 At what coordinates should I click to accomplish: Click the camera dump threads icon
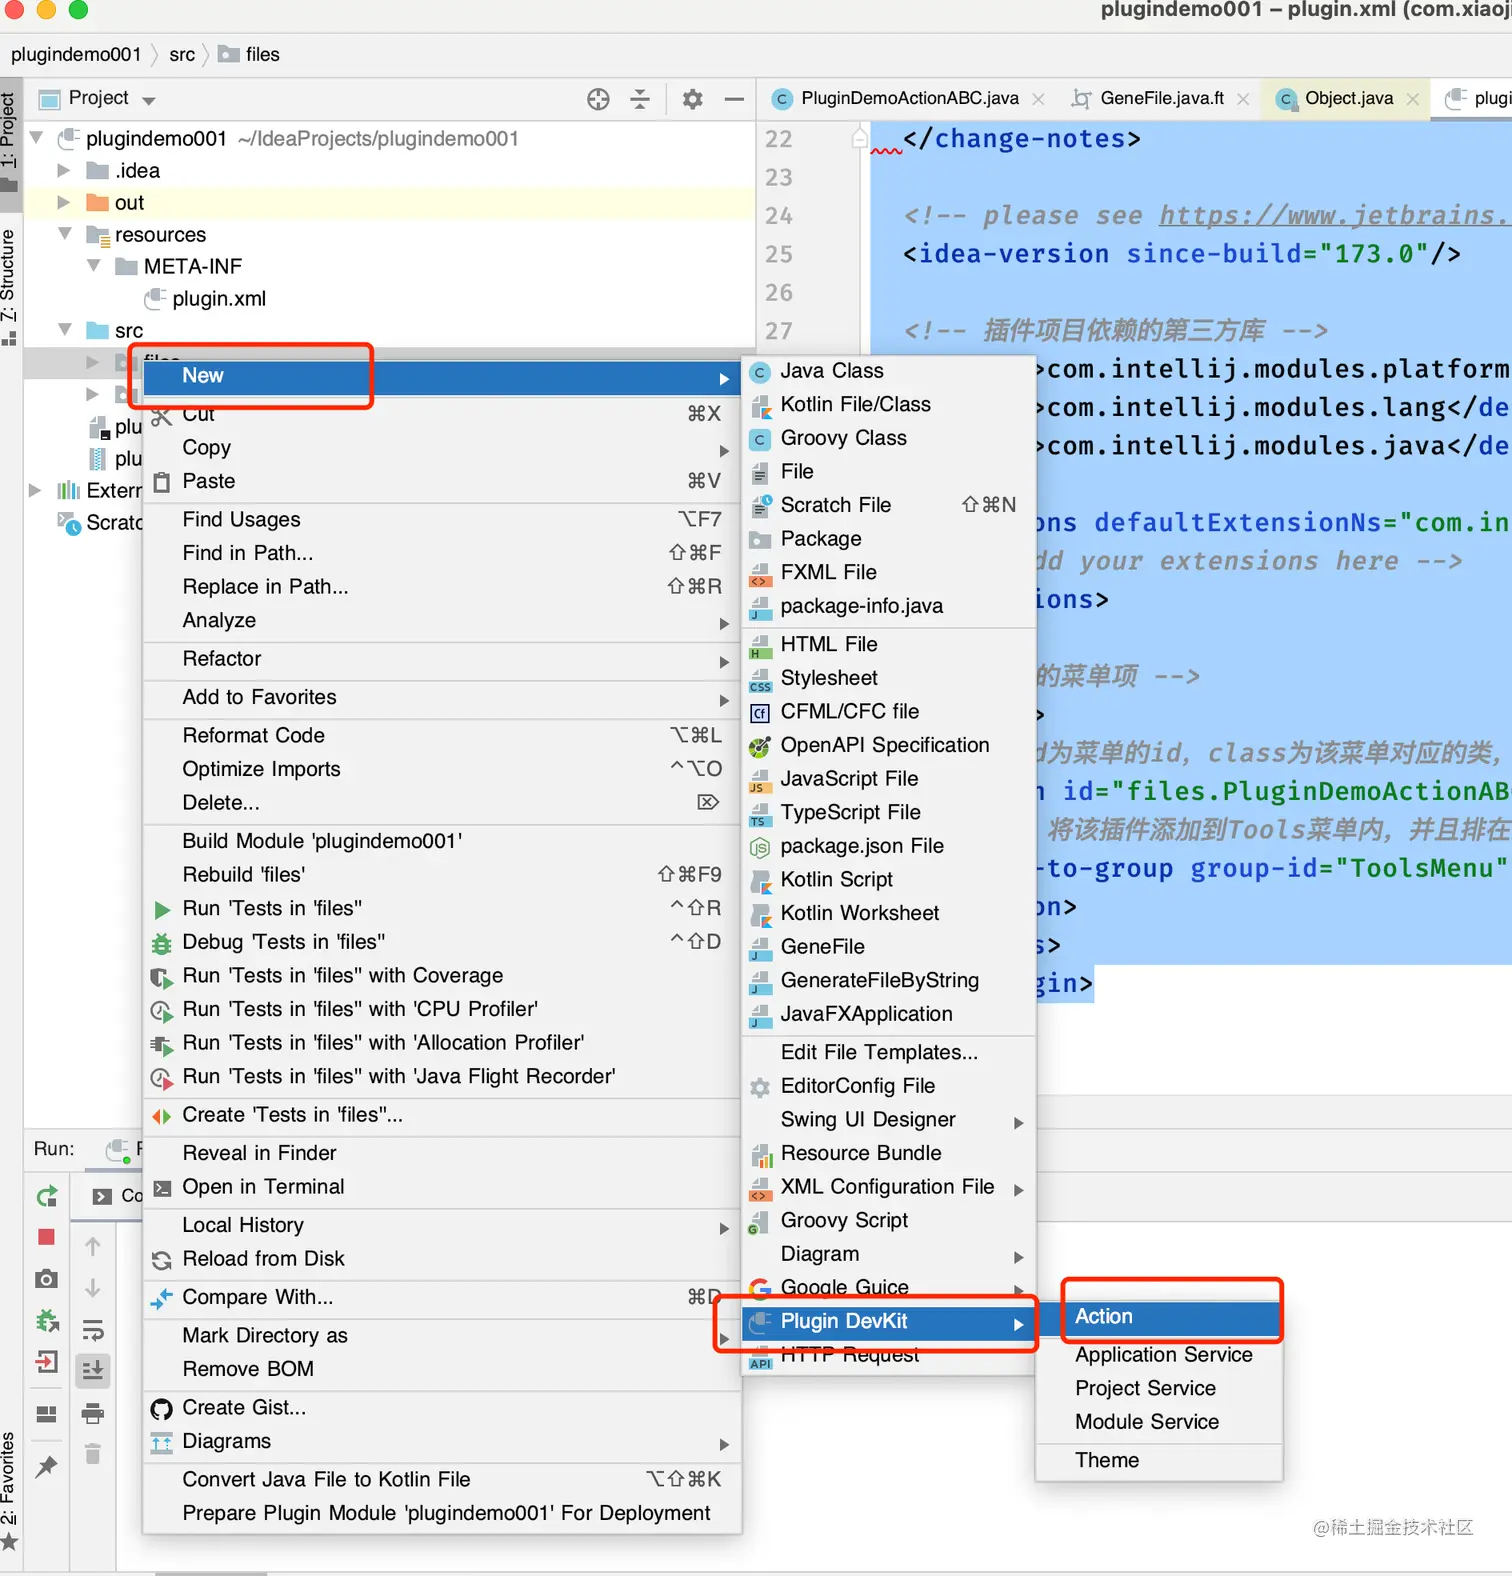46,1279
